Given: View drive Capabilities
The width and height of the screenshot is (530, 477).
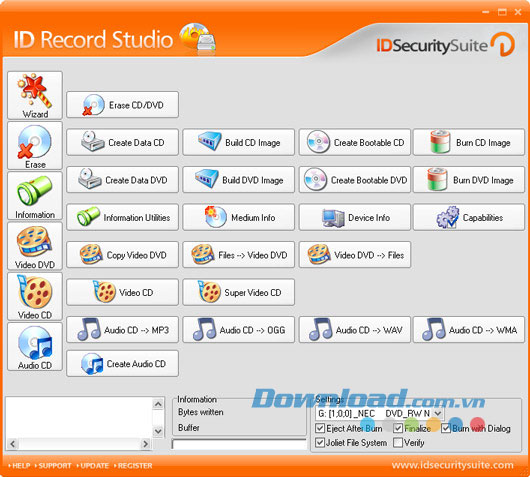Looking at the screenshot, I should click(x=469, y=217).
